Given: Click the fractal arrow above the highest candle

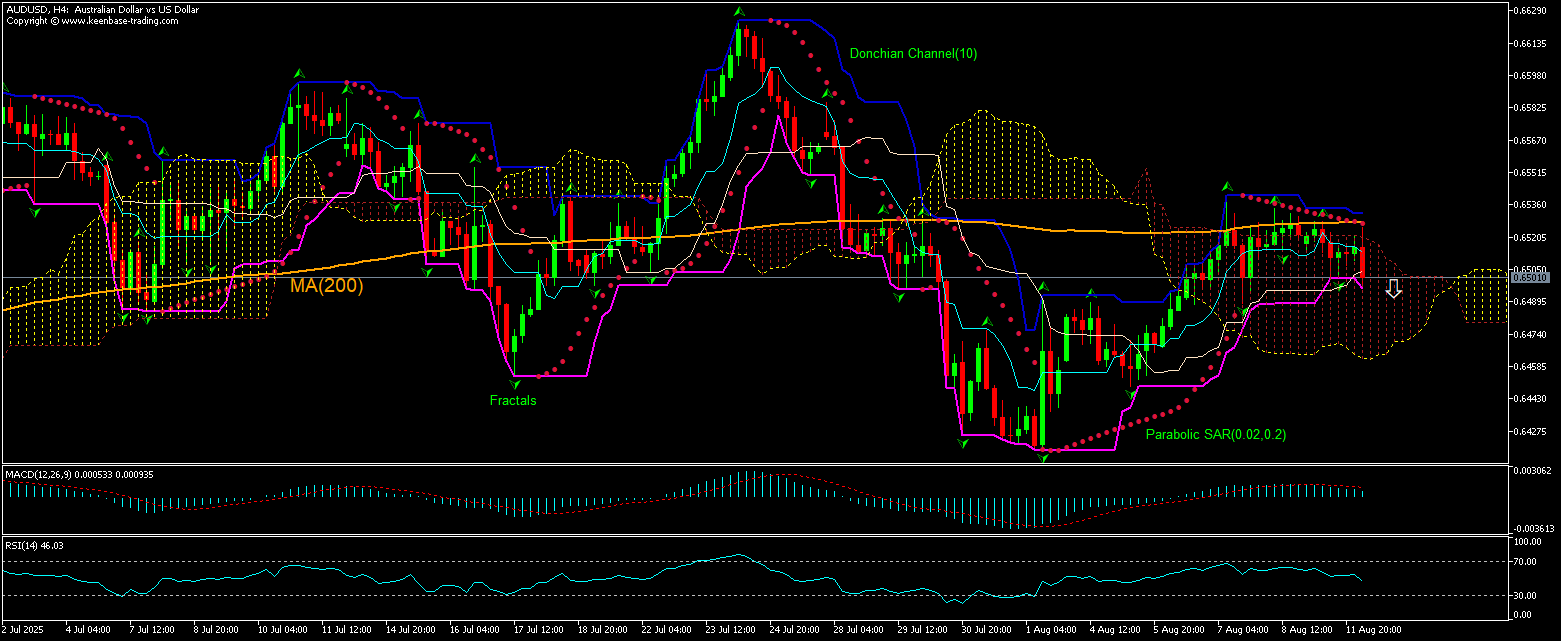Looking at the screenshot, I should [x=739, y=13].
